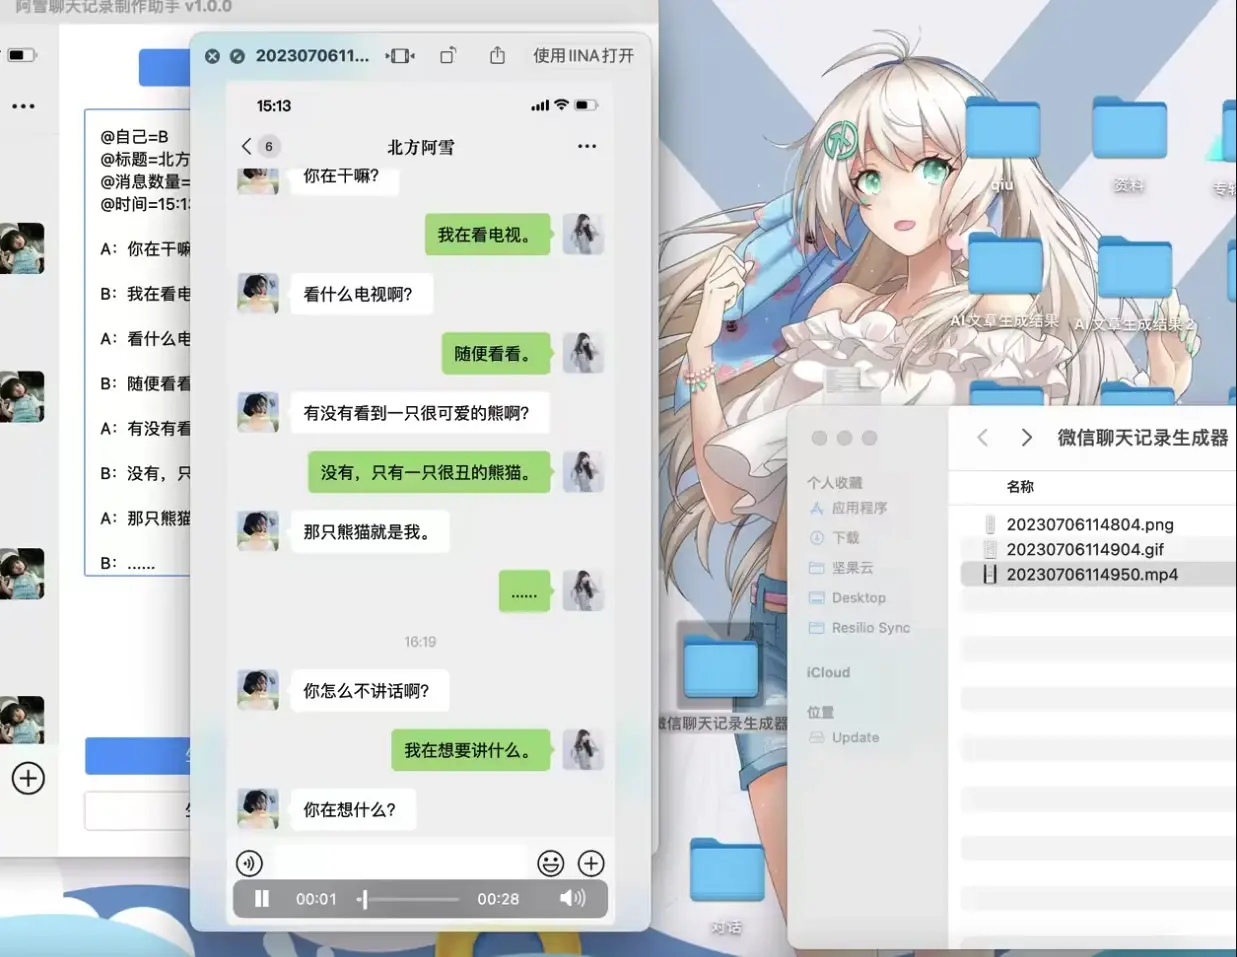Click the video playback progress slider
The width and height of the screenshot is (1237, 957).
tap(408, 899)
